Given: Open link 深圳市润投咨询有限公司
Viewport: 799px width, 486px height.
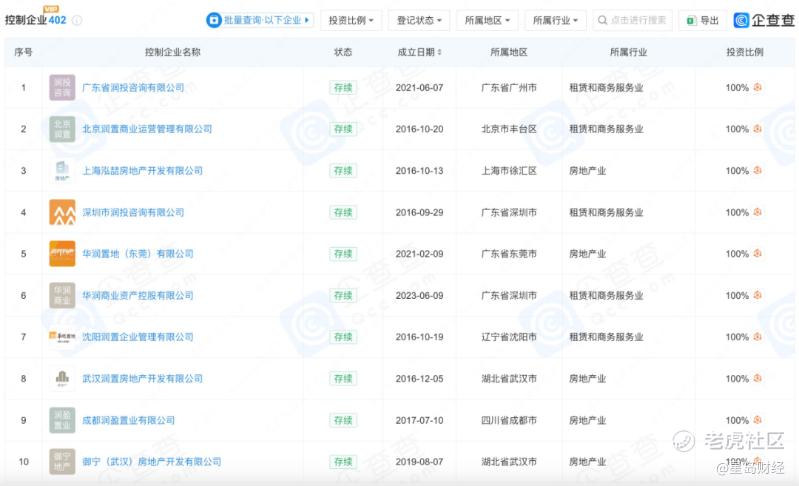Looking at the screenshot, I should pyautogui.click(x=133, y=212).
